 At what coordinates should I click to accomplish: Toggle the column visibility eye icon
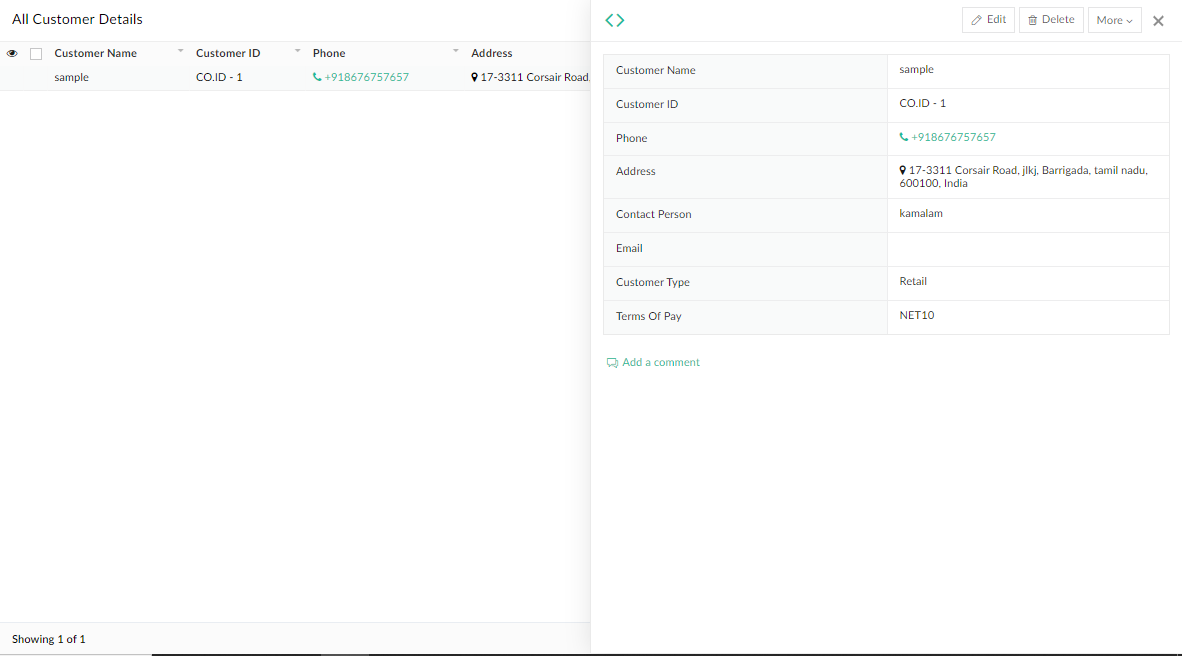pyautogui.click(x=12, y=53)
